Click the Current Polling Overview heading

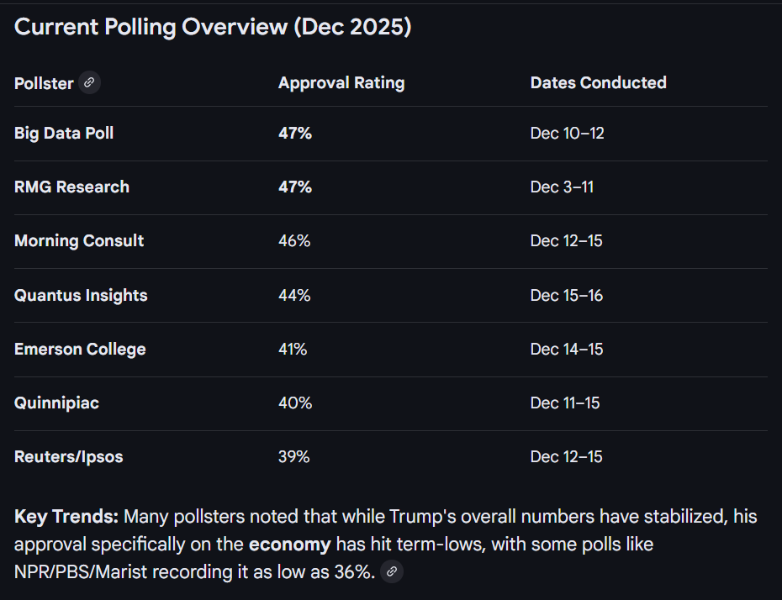coord(212,27)
